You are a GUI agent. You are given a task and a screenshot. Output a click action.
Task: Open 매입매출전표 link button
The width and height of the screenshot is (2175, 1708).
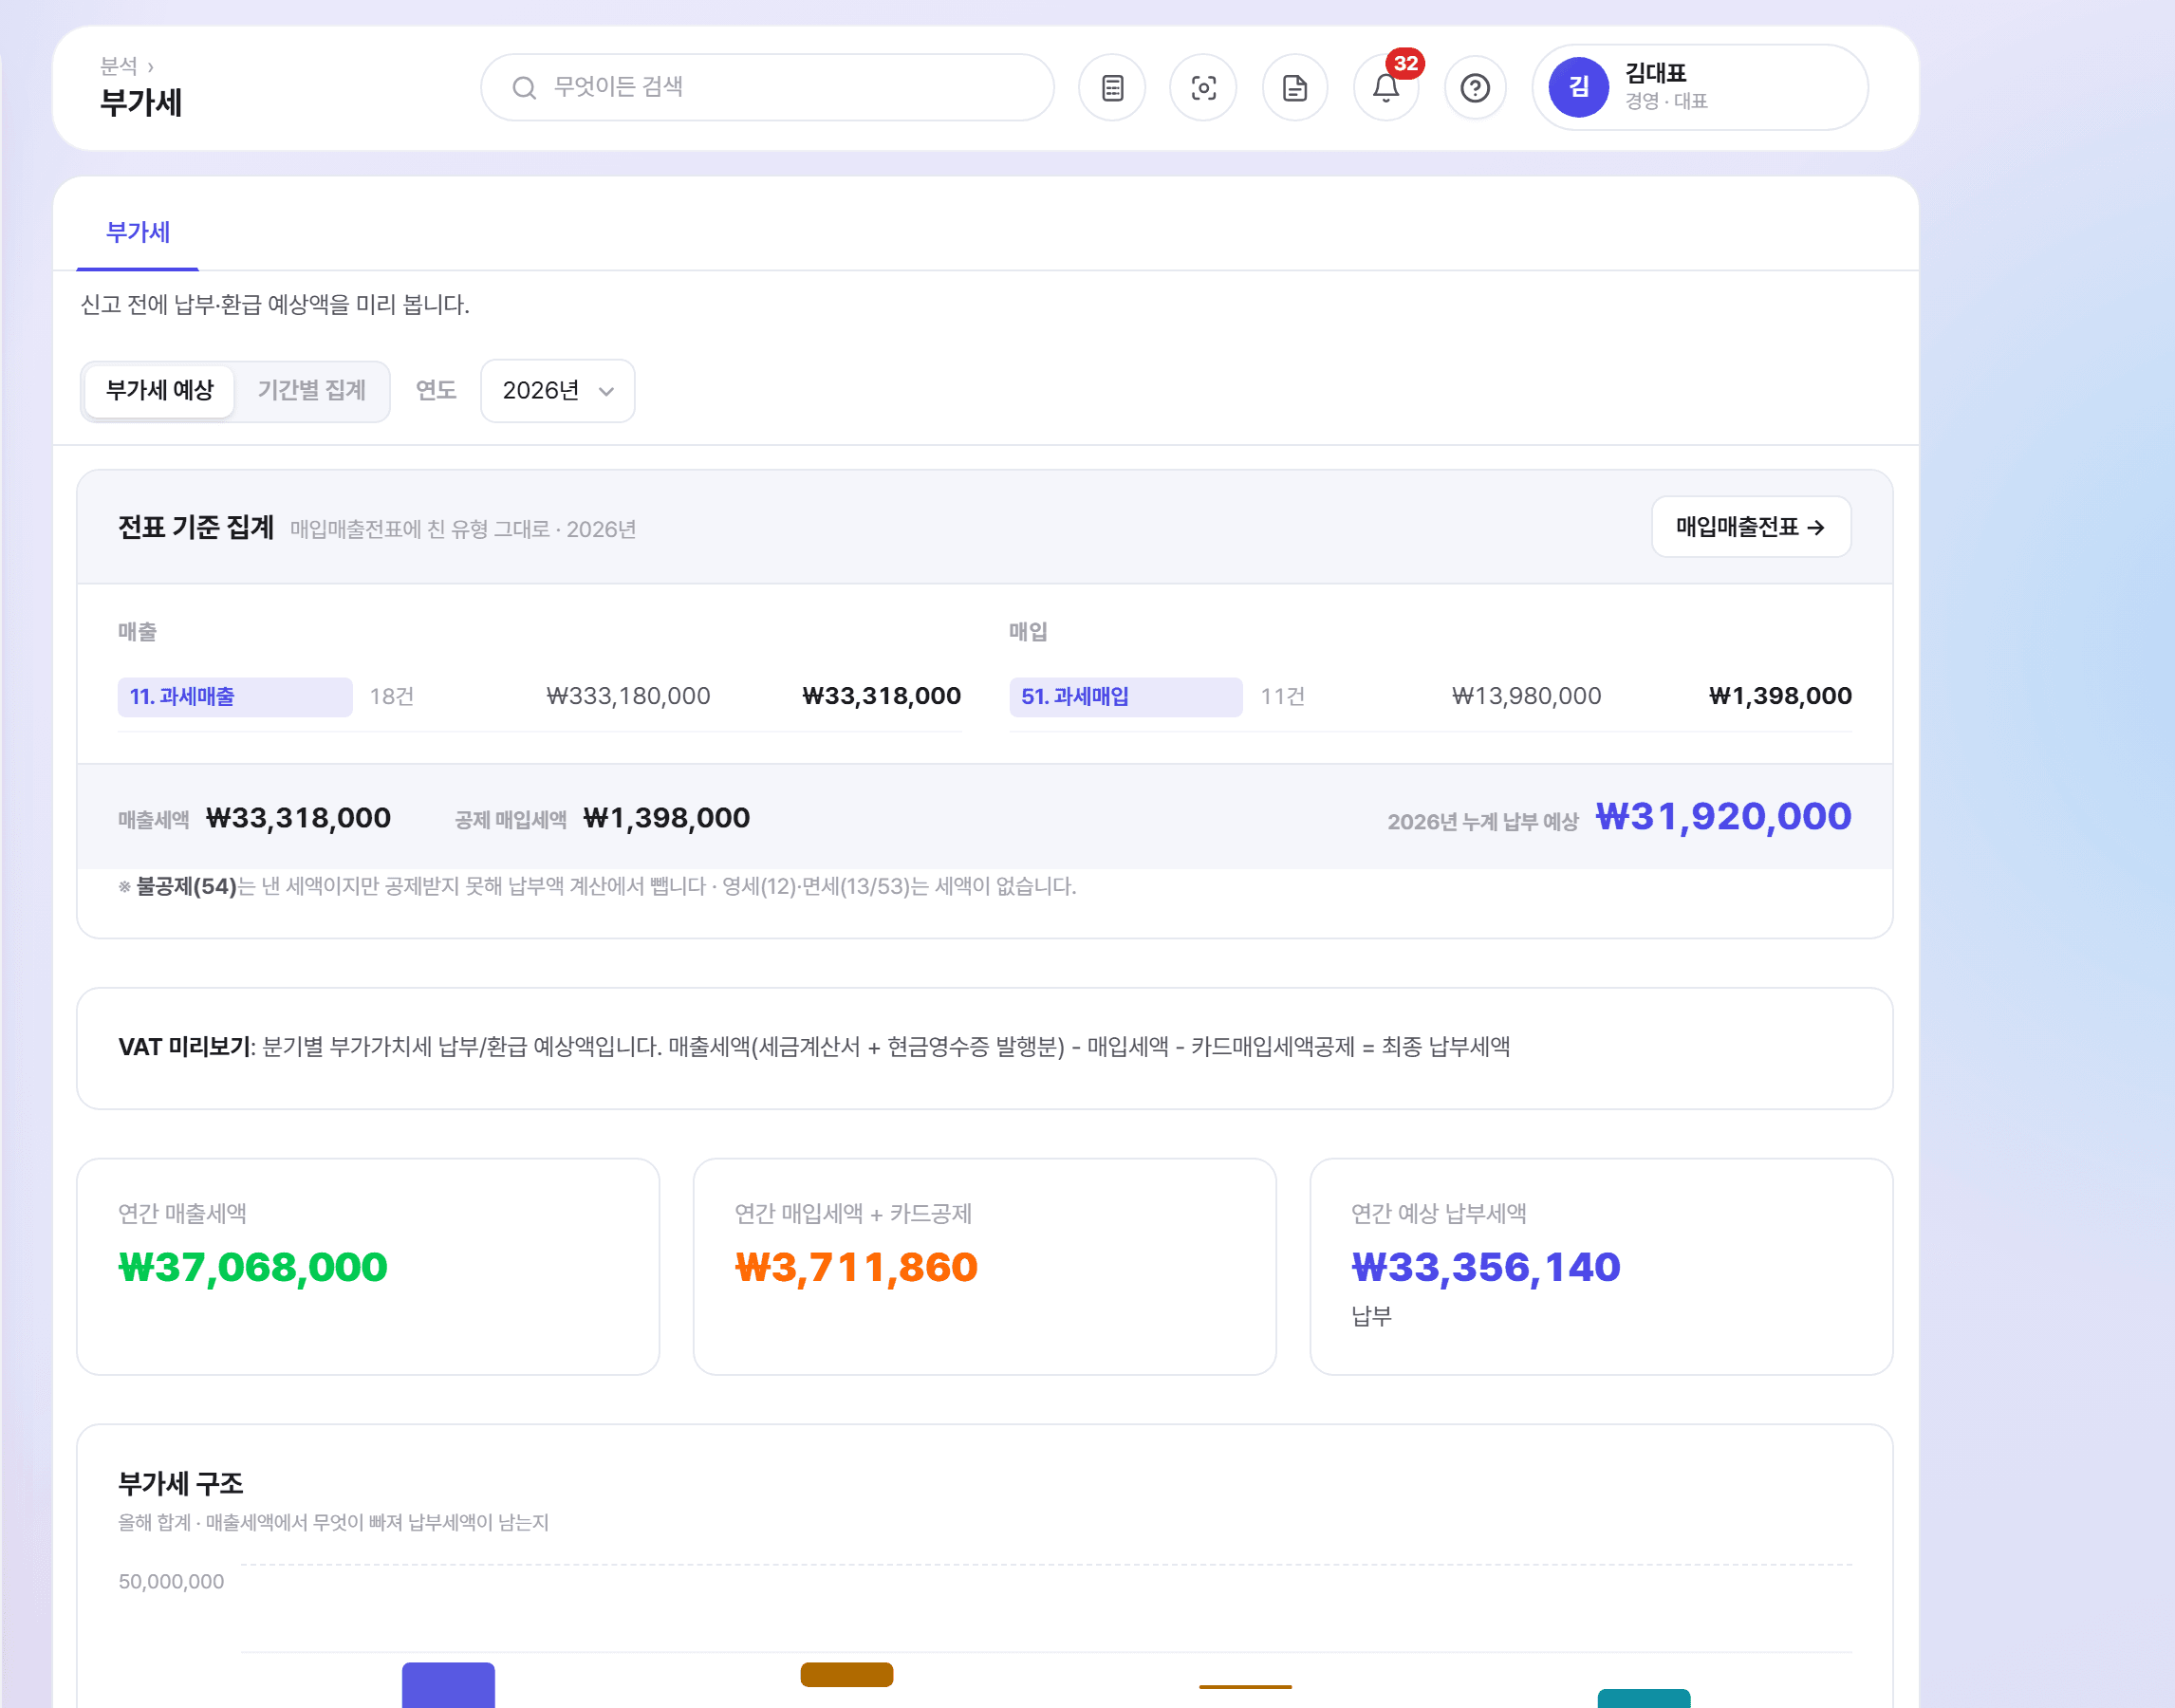[x=1750, y=527]
